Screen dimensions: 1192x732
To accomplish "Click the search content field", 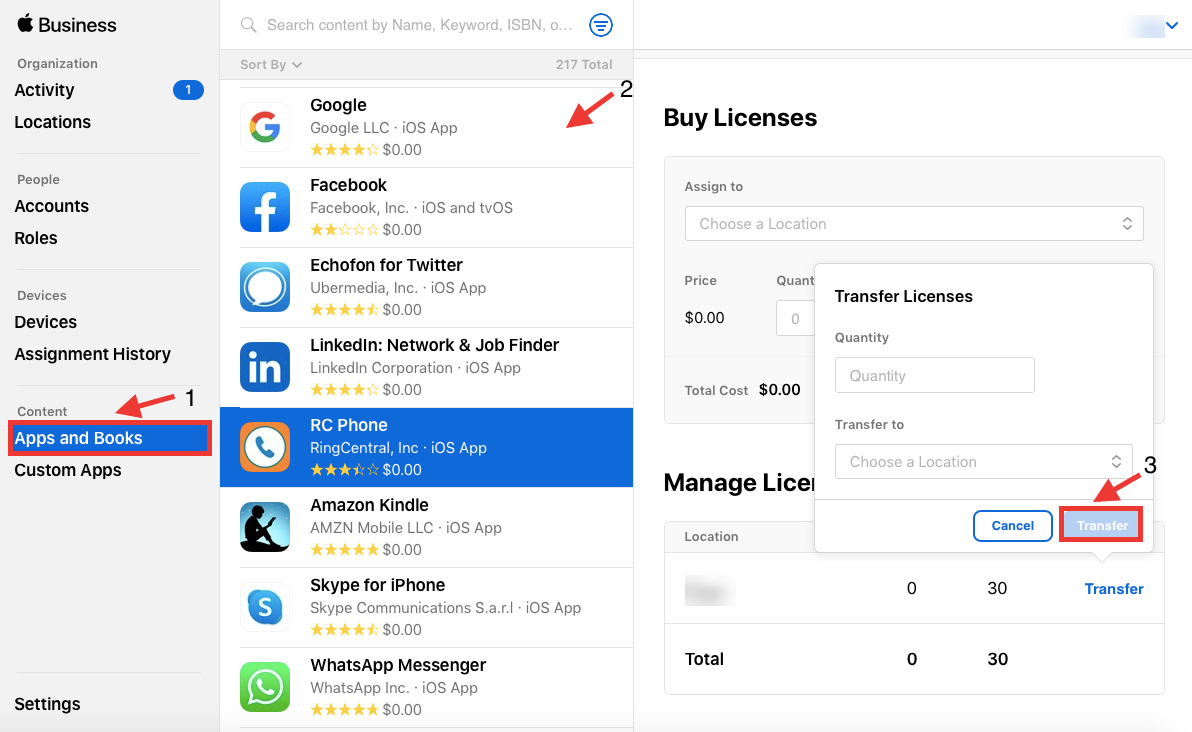I will pos(420,25).
